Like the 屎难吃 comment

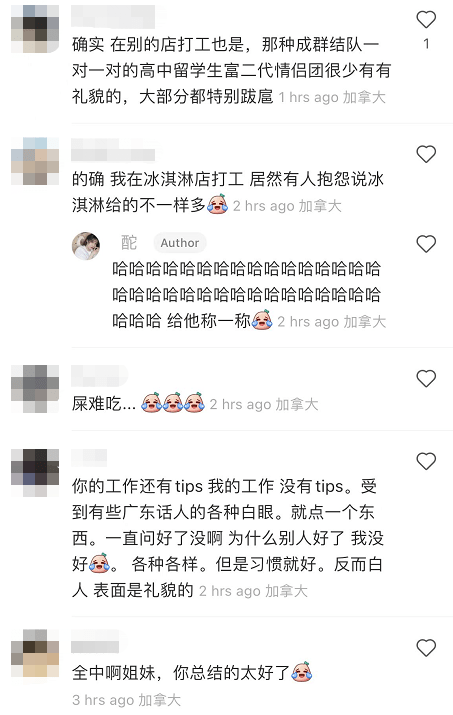pyautogui.click(x=426, y=378)
